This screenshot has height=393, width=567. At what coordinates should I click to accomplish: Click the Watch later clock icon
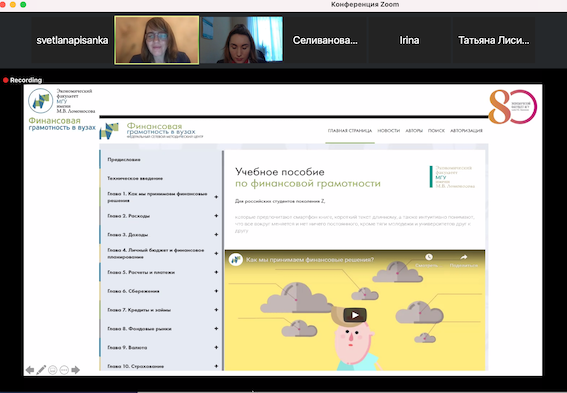point(429,257)
